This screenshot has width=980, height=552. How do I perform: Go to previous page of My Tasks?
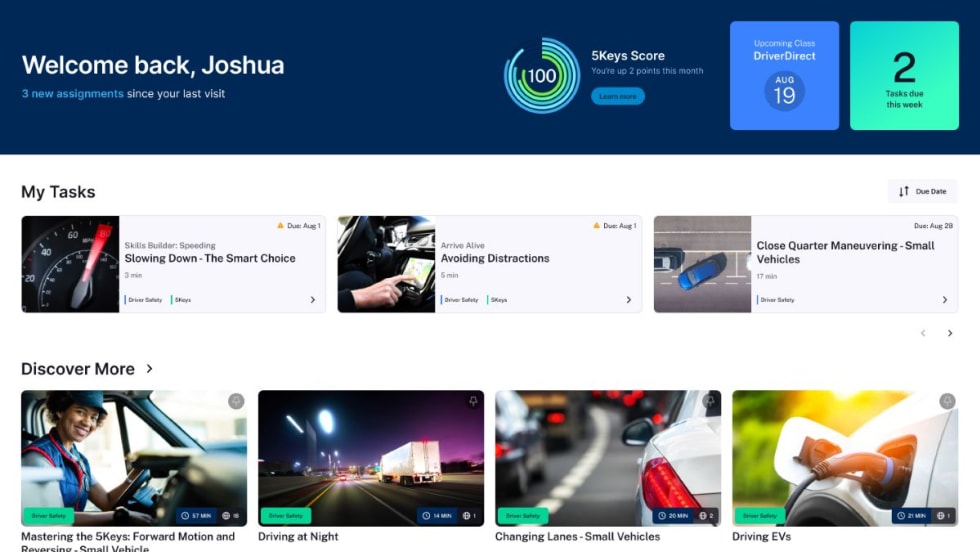923,333
